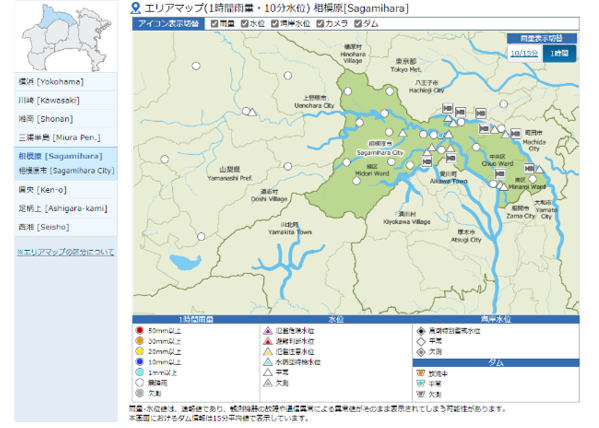Viewport: 599px width, 428px height.
Task: Select the 1時間 rainfall tab
Action: [x=559, y=54]
